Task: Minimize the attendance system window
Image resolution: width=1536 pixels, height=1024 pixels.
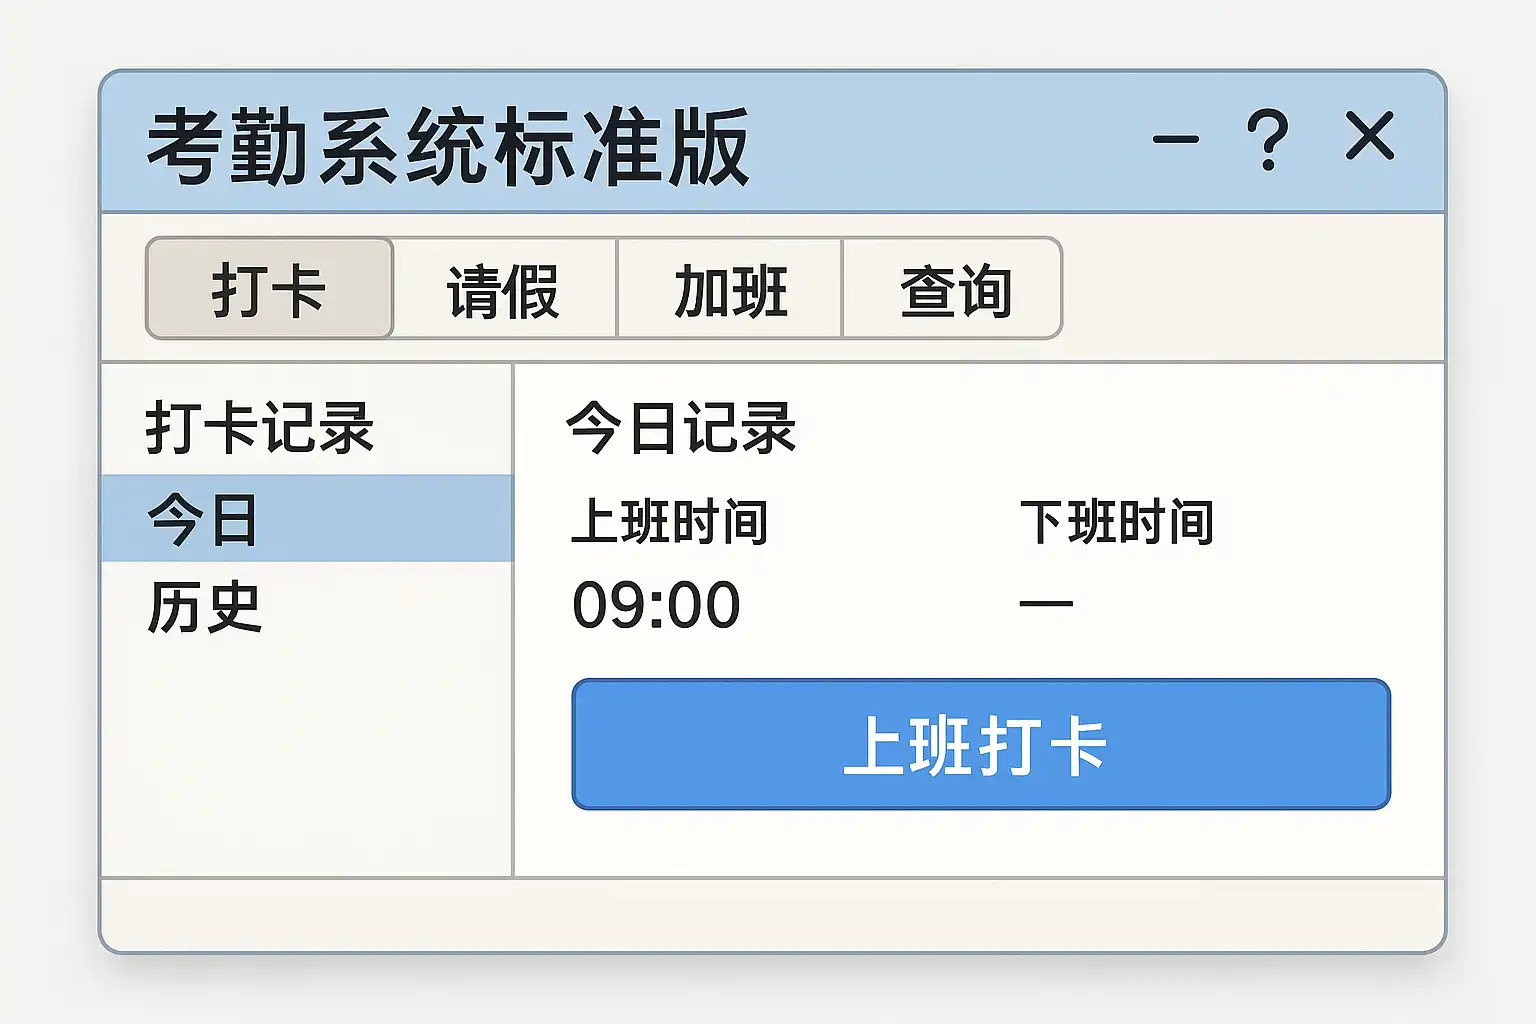Action: tap(1176, 139)
